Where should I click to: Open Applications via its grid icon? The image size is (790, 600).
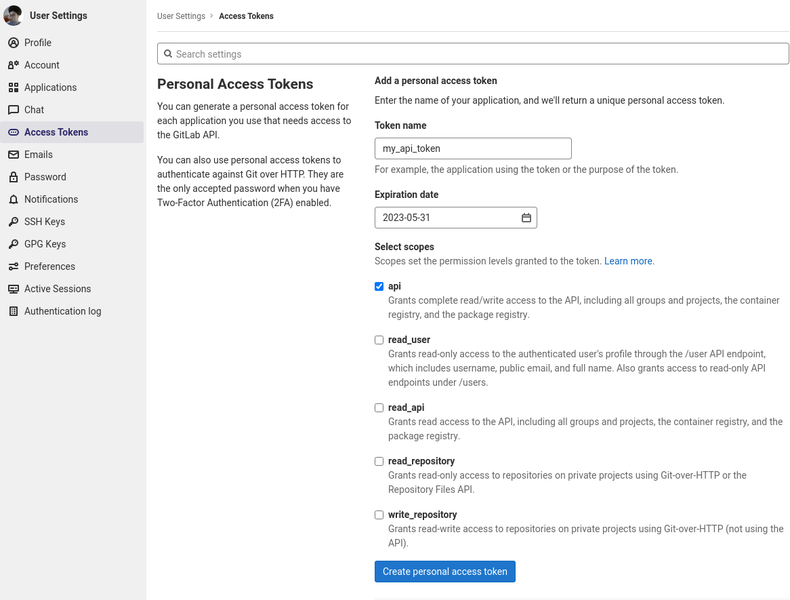tap(13, 88)
